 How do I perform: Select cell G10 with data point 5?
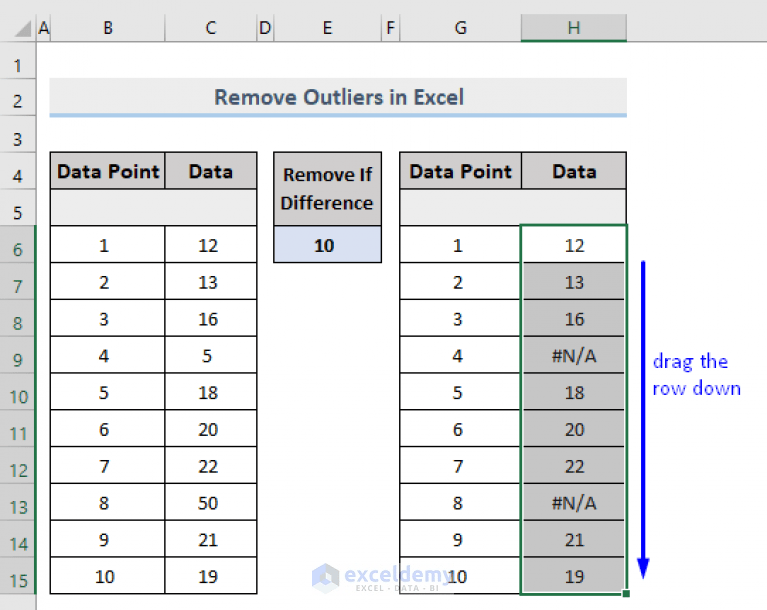click(x=460, y=392)
